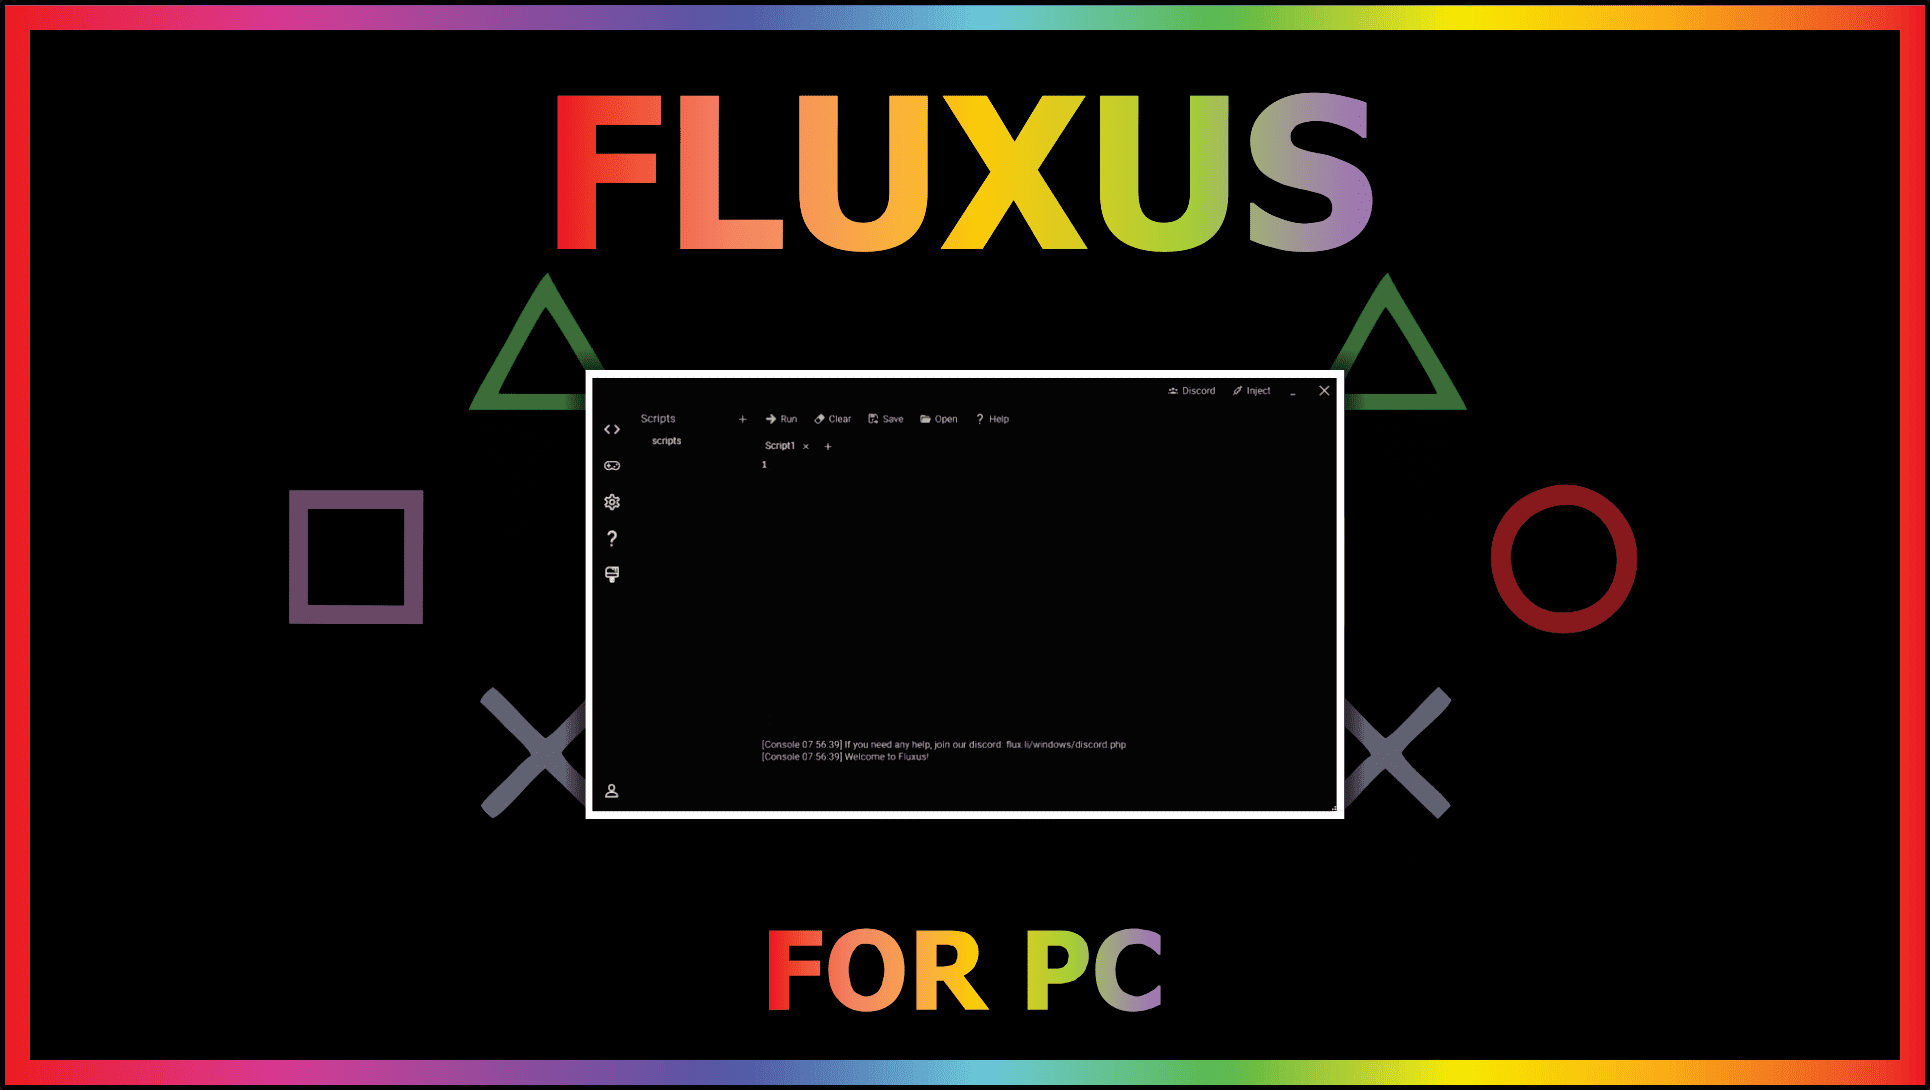Click the save icon in toolbar

[x=885, y=419]
